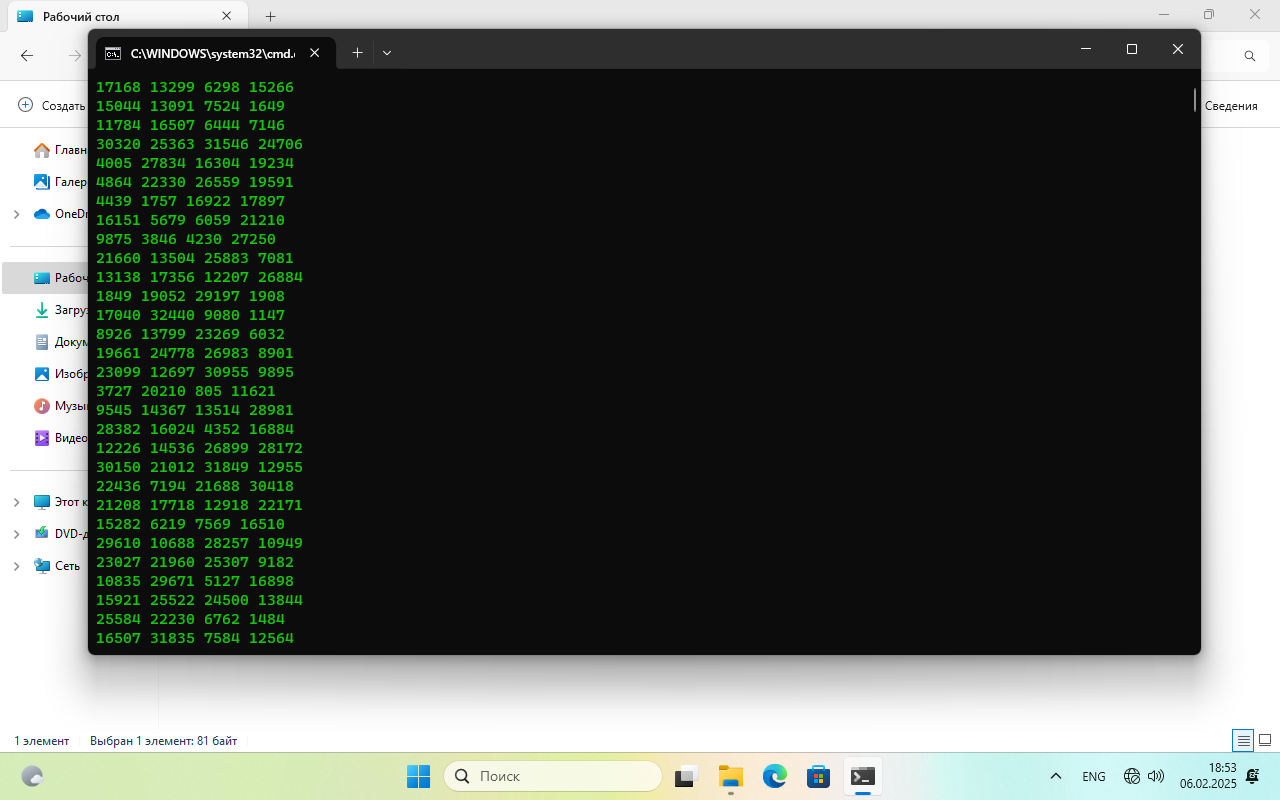Select Сеть network icon in sidebar
1280x800 pixels.
(x=42, y=566)
